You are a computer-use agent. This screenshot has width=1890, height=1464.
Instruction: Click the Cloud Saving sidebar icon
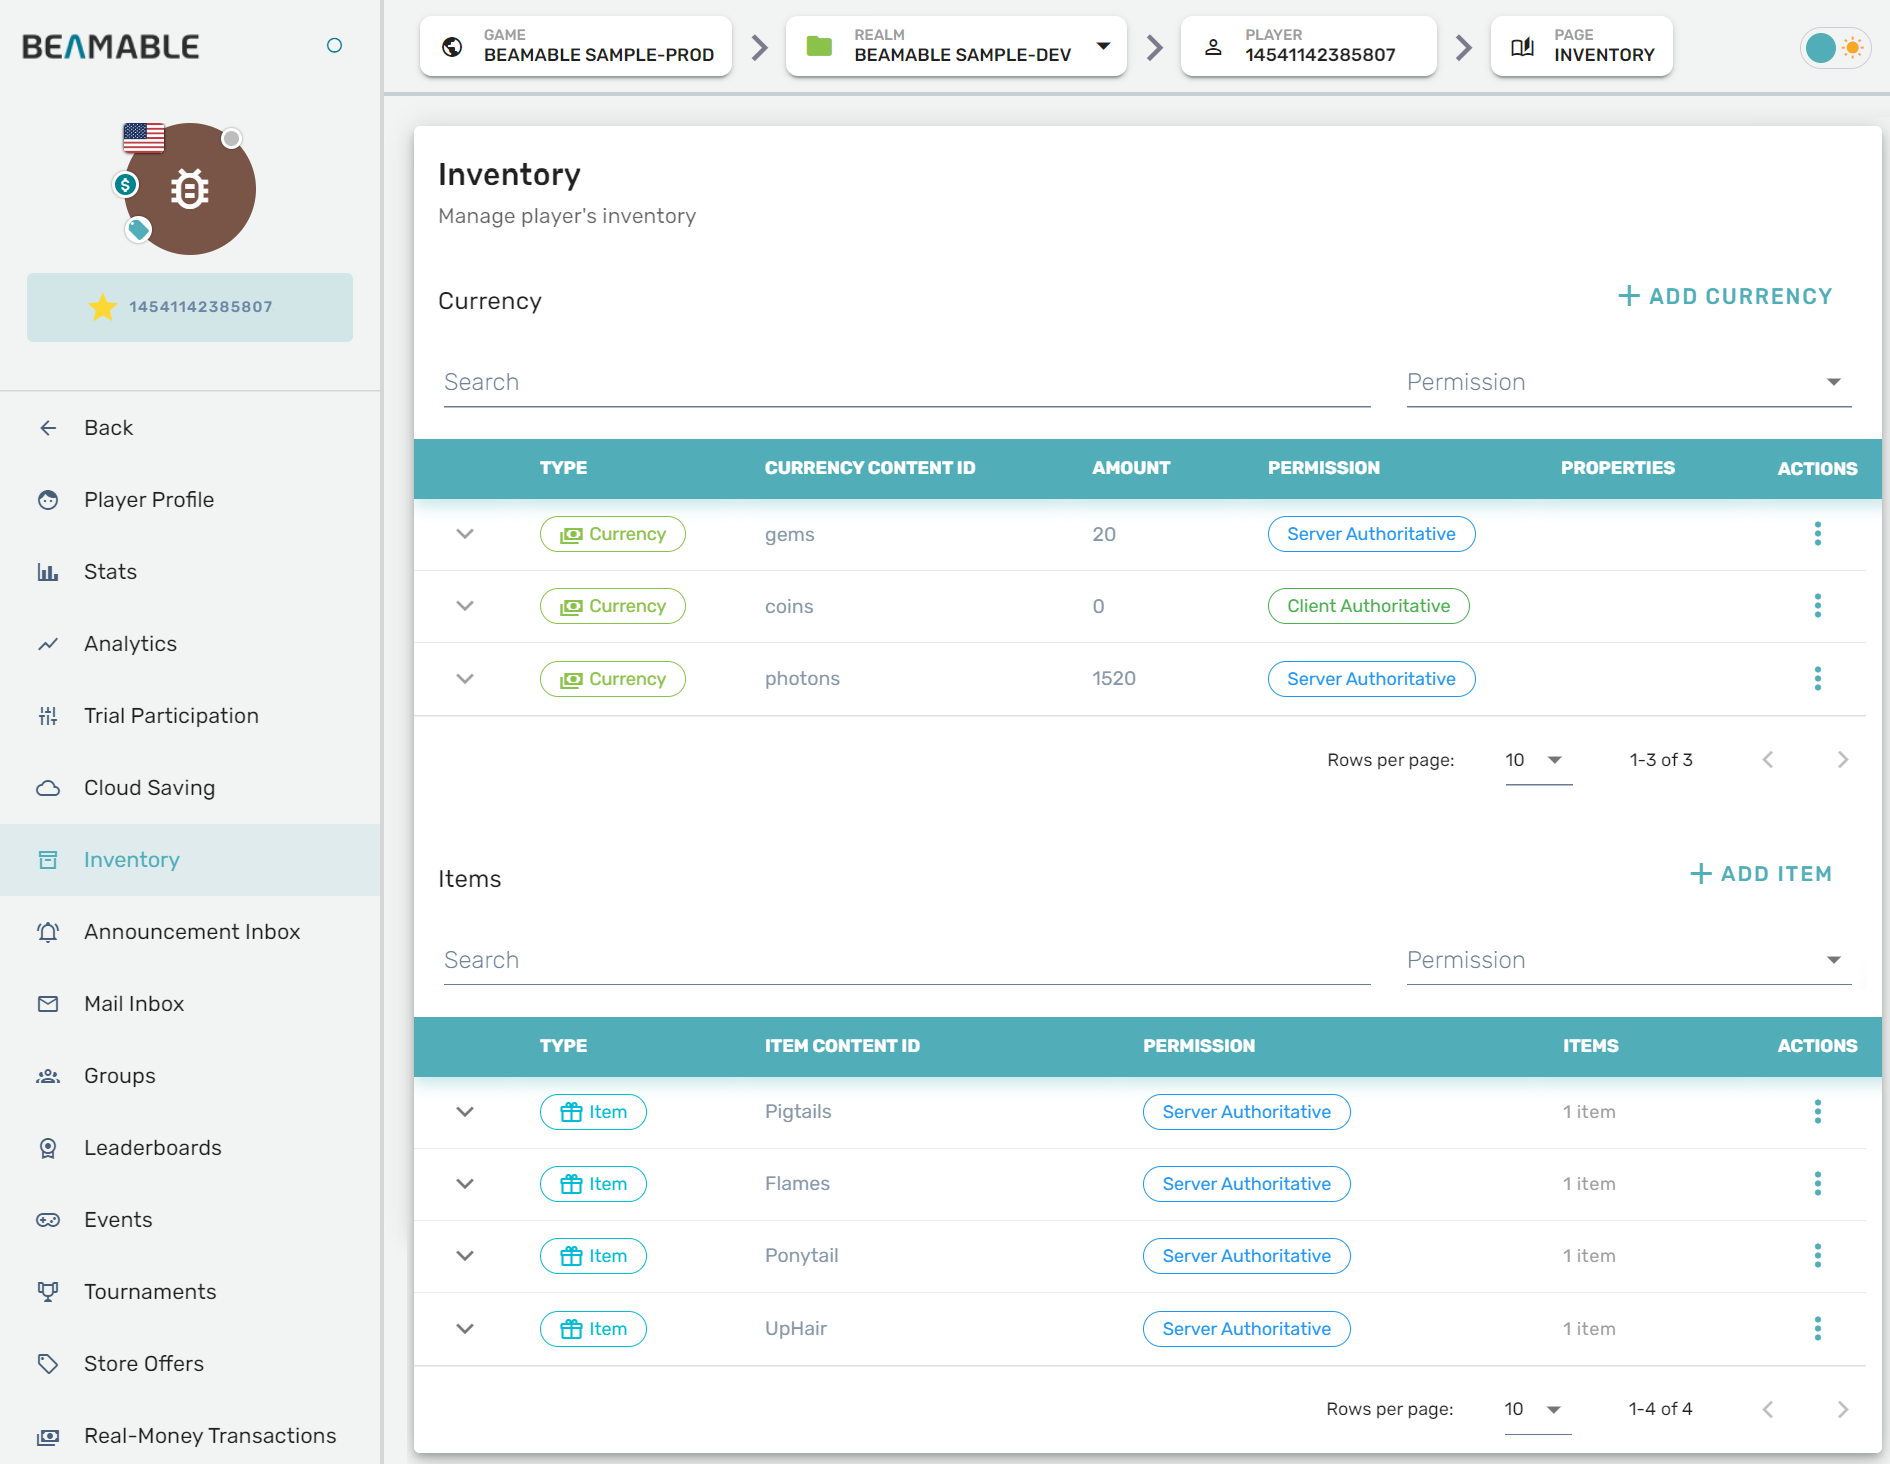tap(48, 788)
